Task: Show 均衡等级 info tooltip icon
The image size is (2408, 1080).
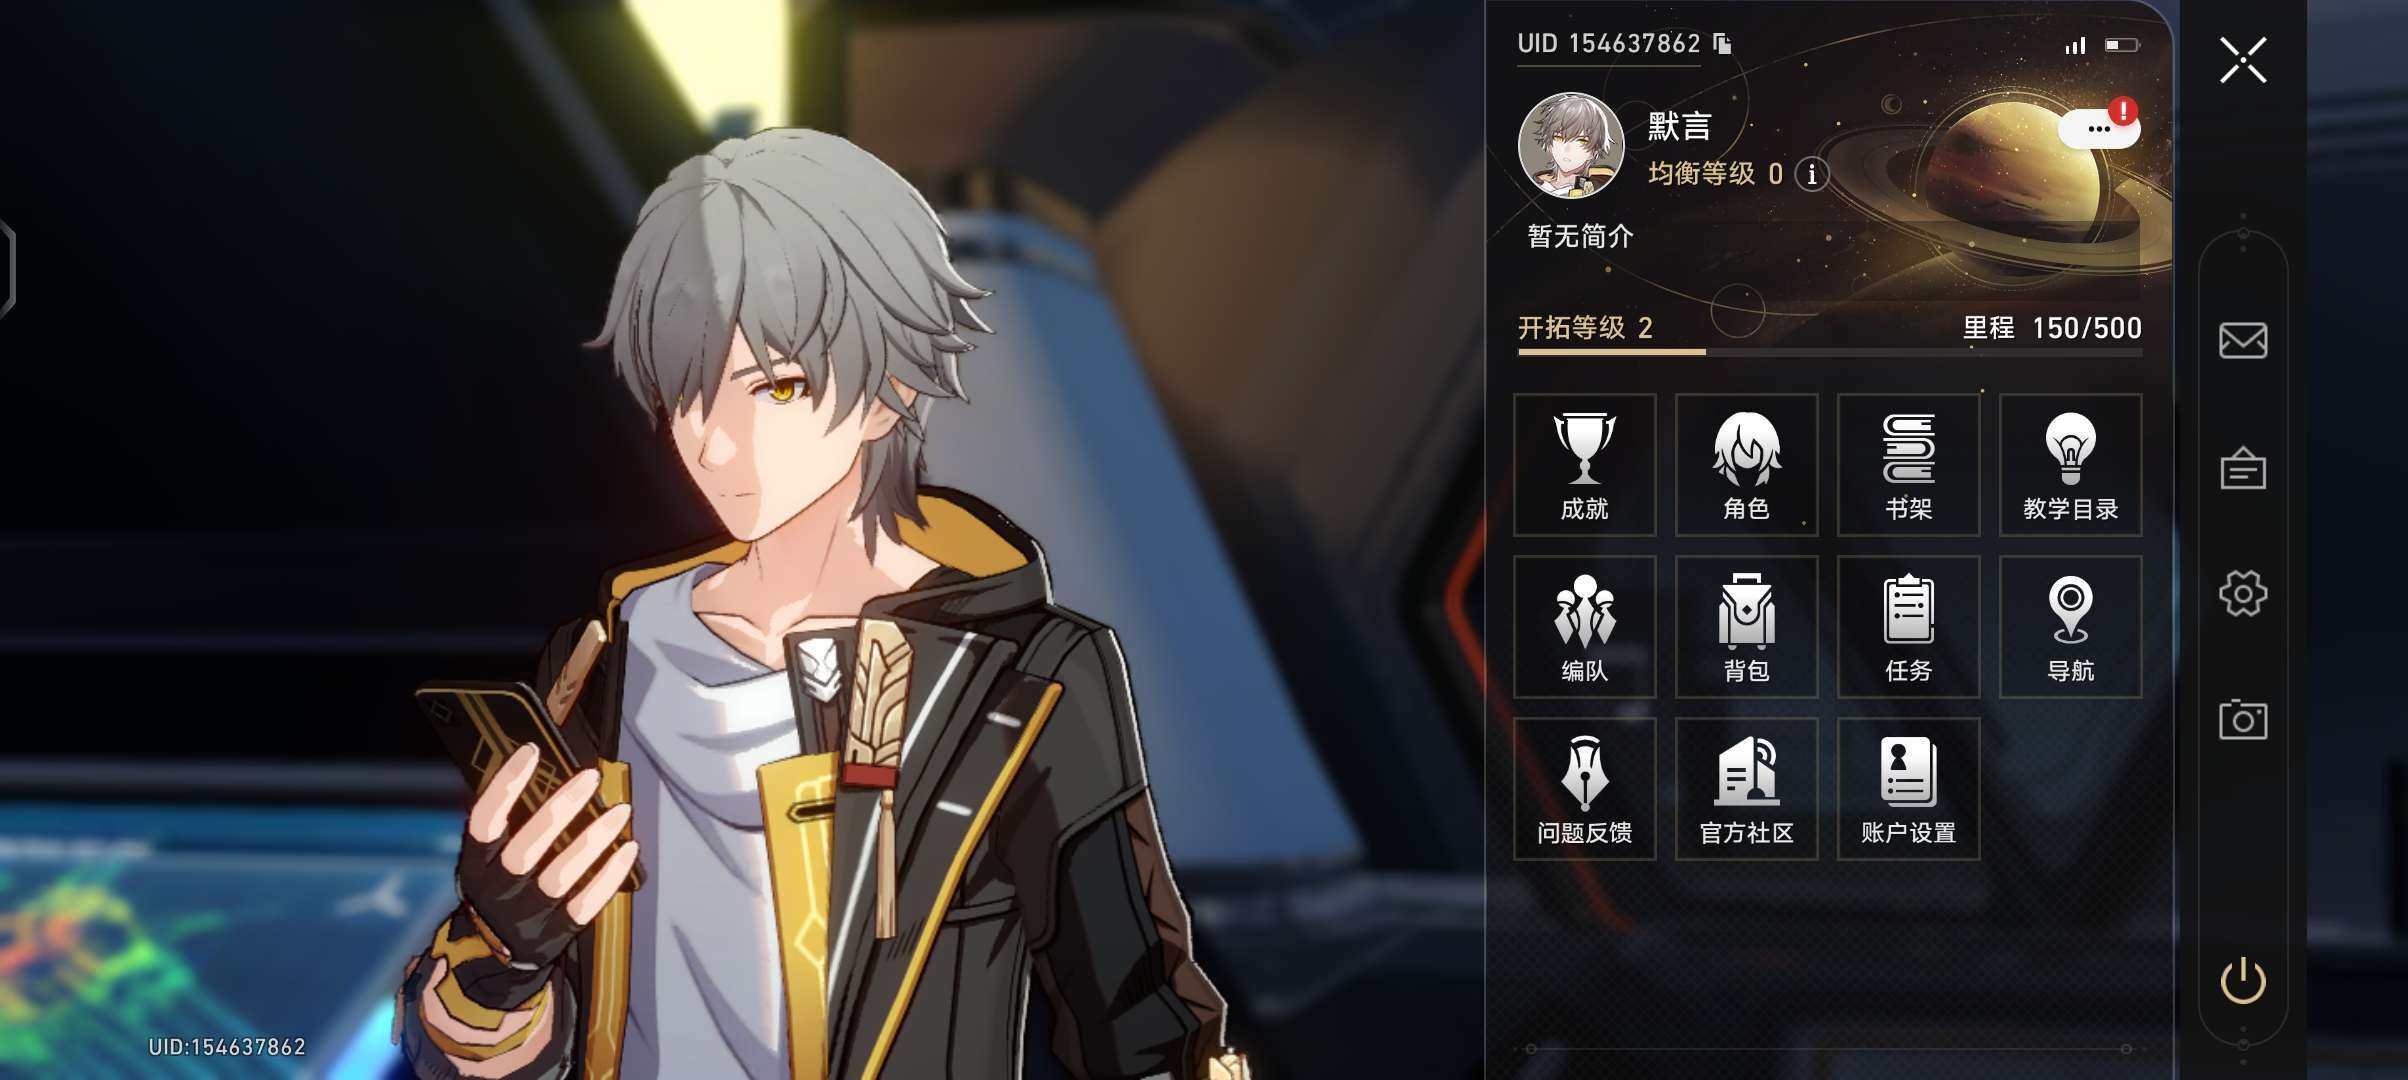Action: 1811,174
